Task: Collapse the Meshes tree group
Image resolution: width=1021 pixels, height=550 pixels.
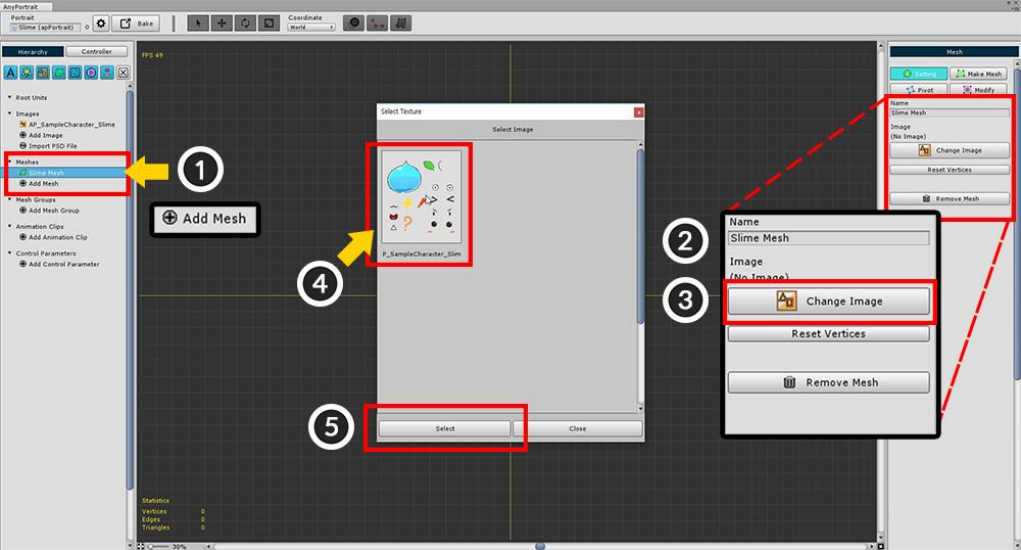Action: pos(10,161)
